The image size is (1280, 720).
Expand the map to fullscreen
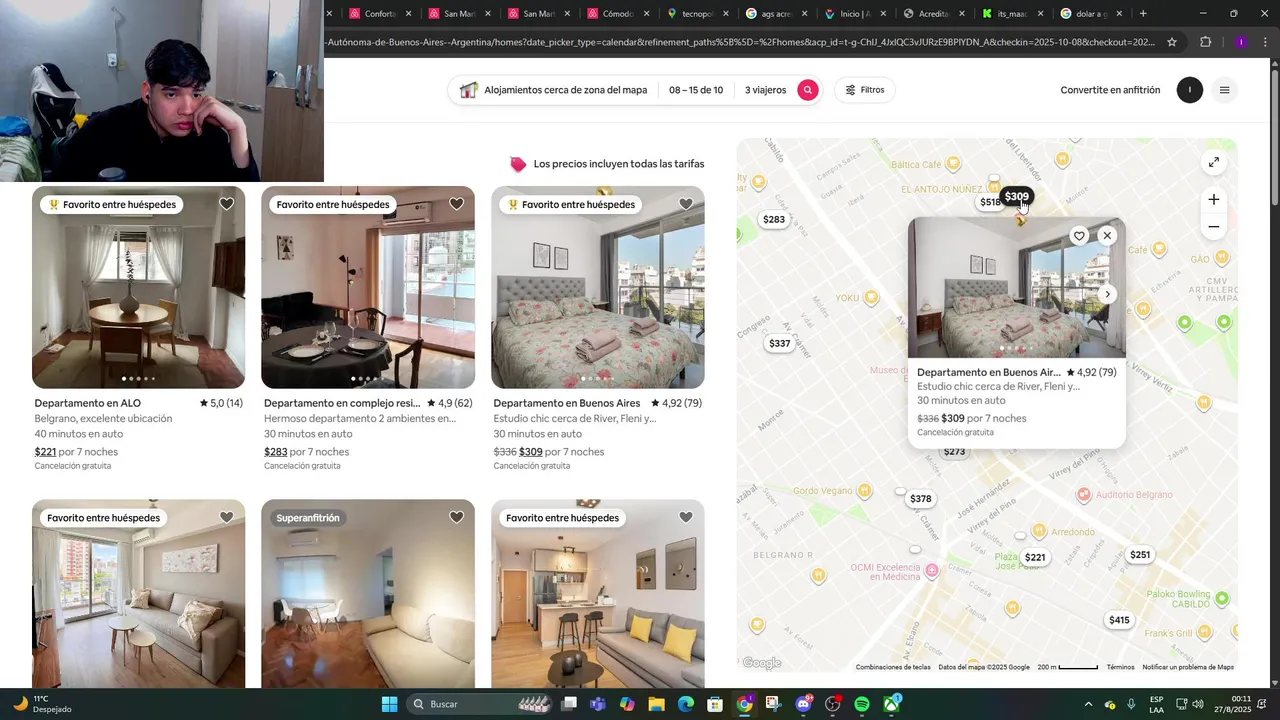[x=1213, y=162]
